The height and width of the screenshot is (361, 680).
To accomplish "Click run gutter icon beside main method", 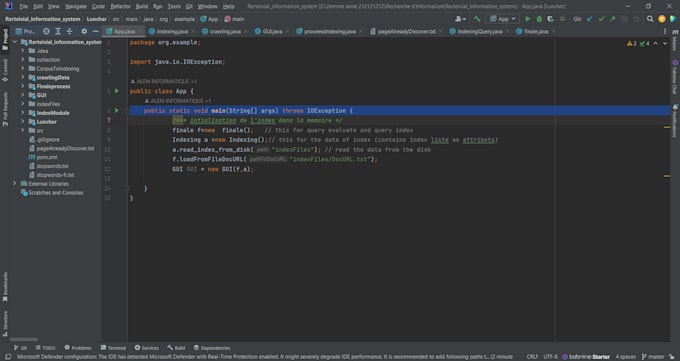I will point(117,111).
